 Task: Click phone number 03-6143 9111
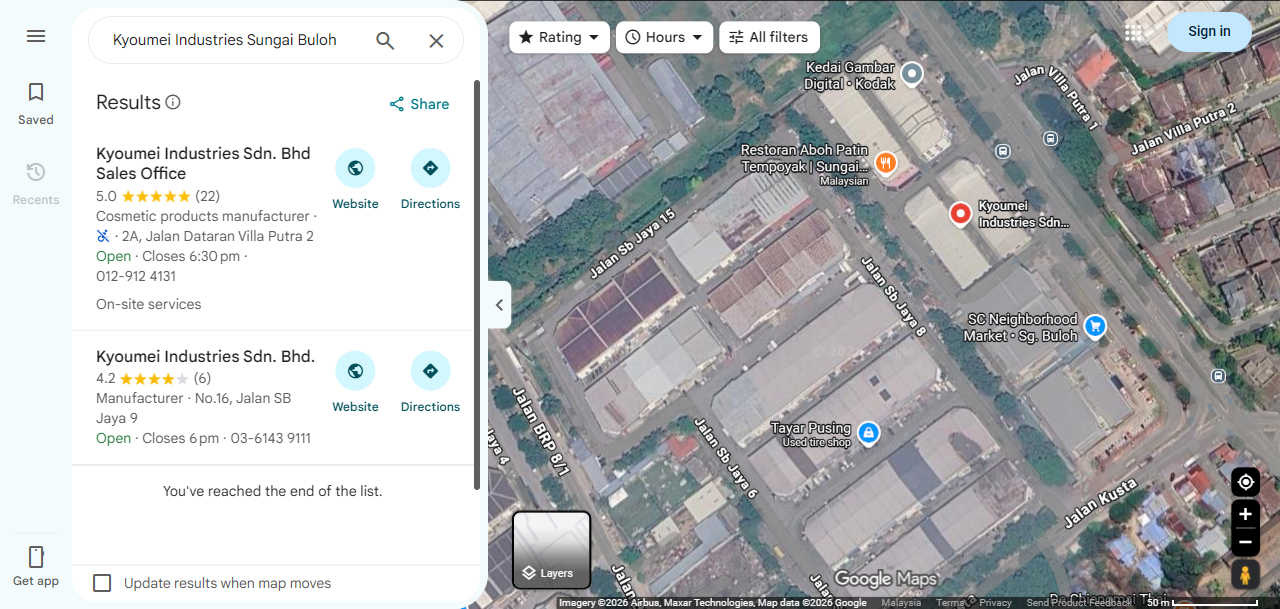270,438
